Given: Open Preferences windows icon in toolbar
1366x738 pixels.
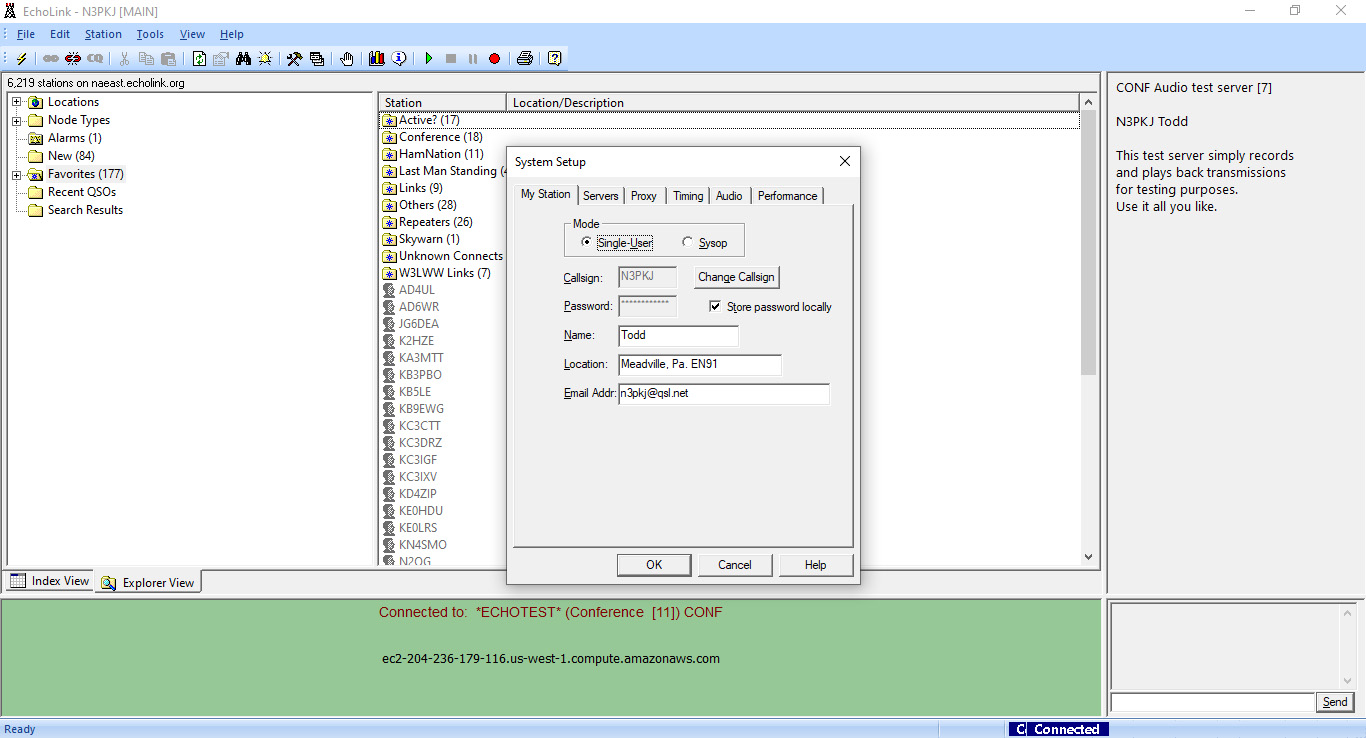Looking at the screenshot, I should (316, 59).
